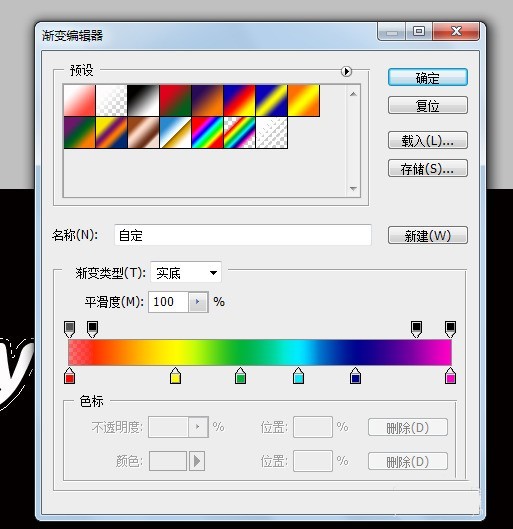This screenshot has width=513, height=529.
Task: Create a new preset with 新建(W)
Action: pyautogui.click(x=428, y=235)
